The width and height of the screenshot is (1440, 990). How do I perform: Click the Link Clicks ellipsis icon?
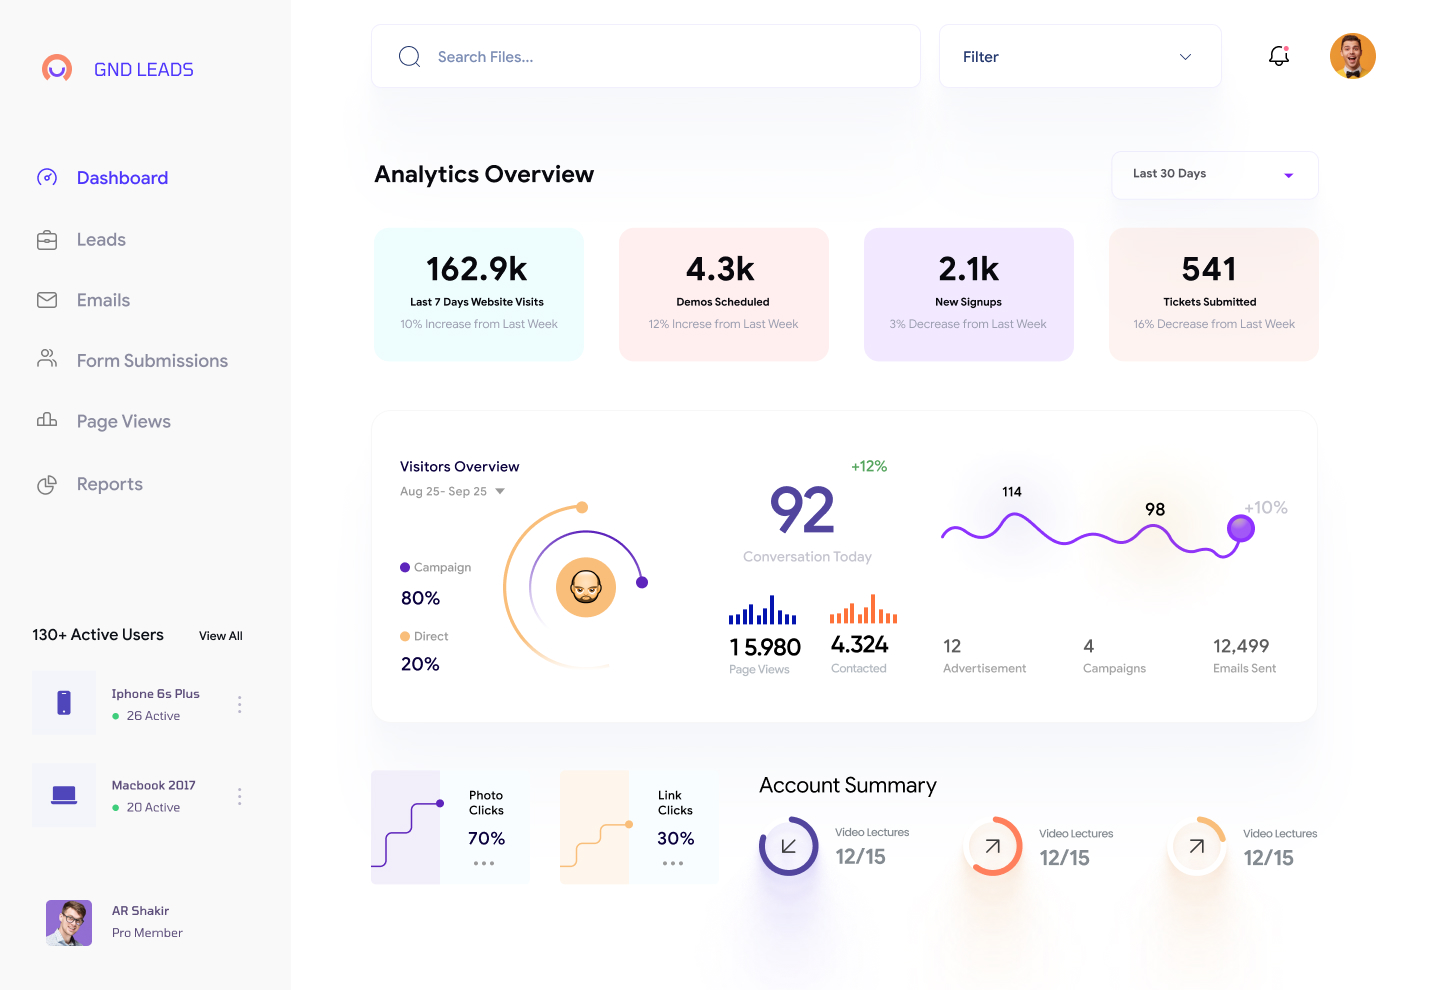(x=673, y=863)
